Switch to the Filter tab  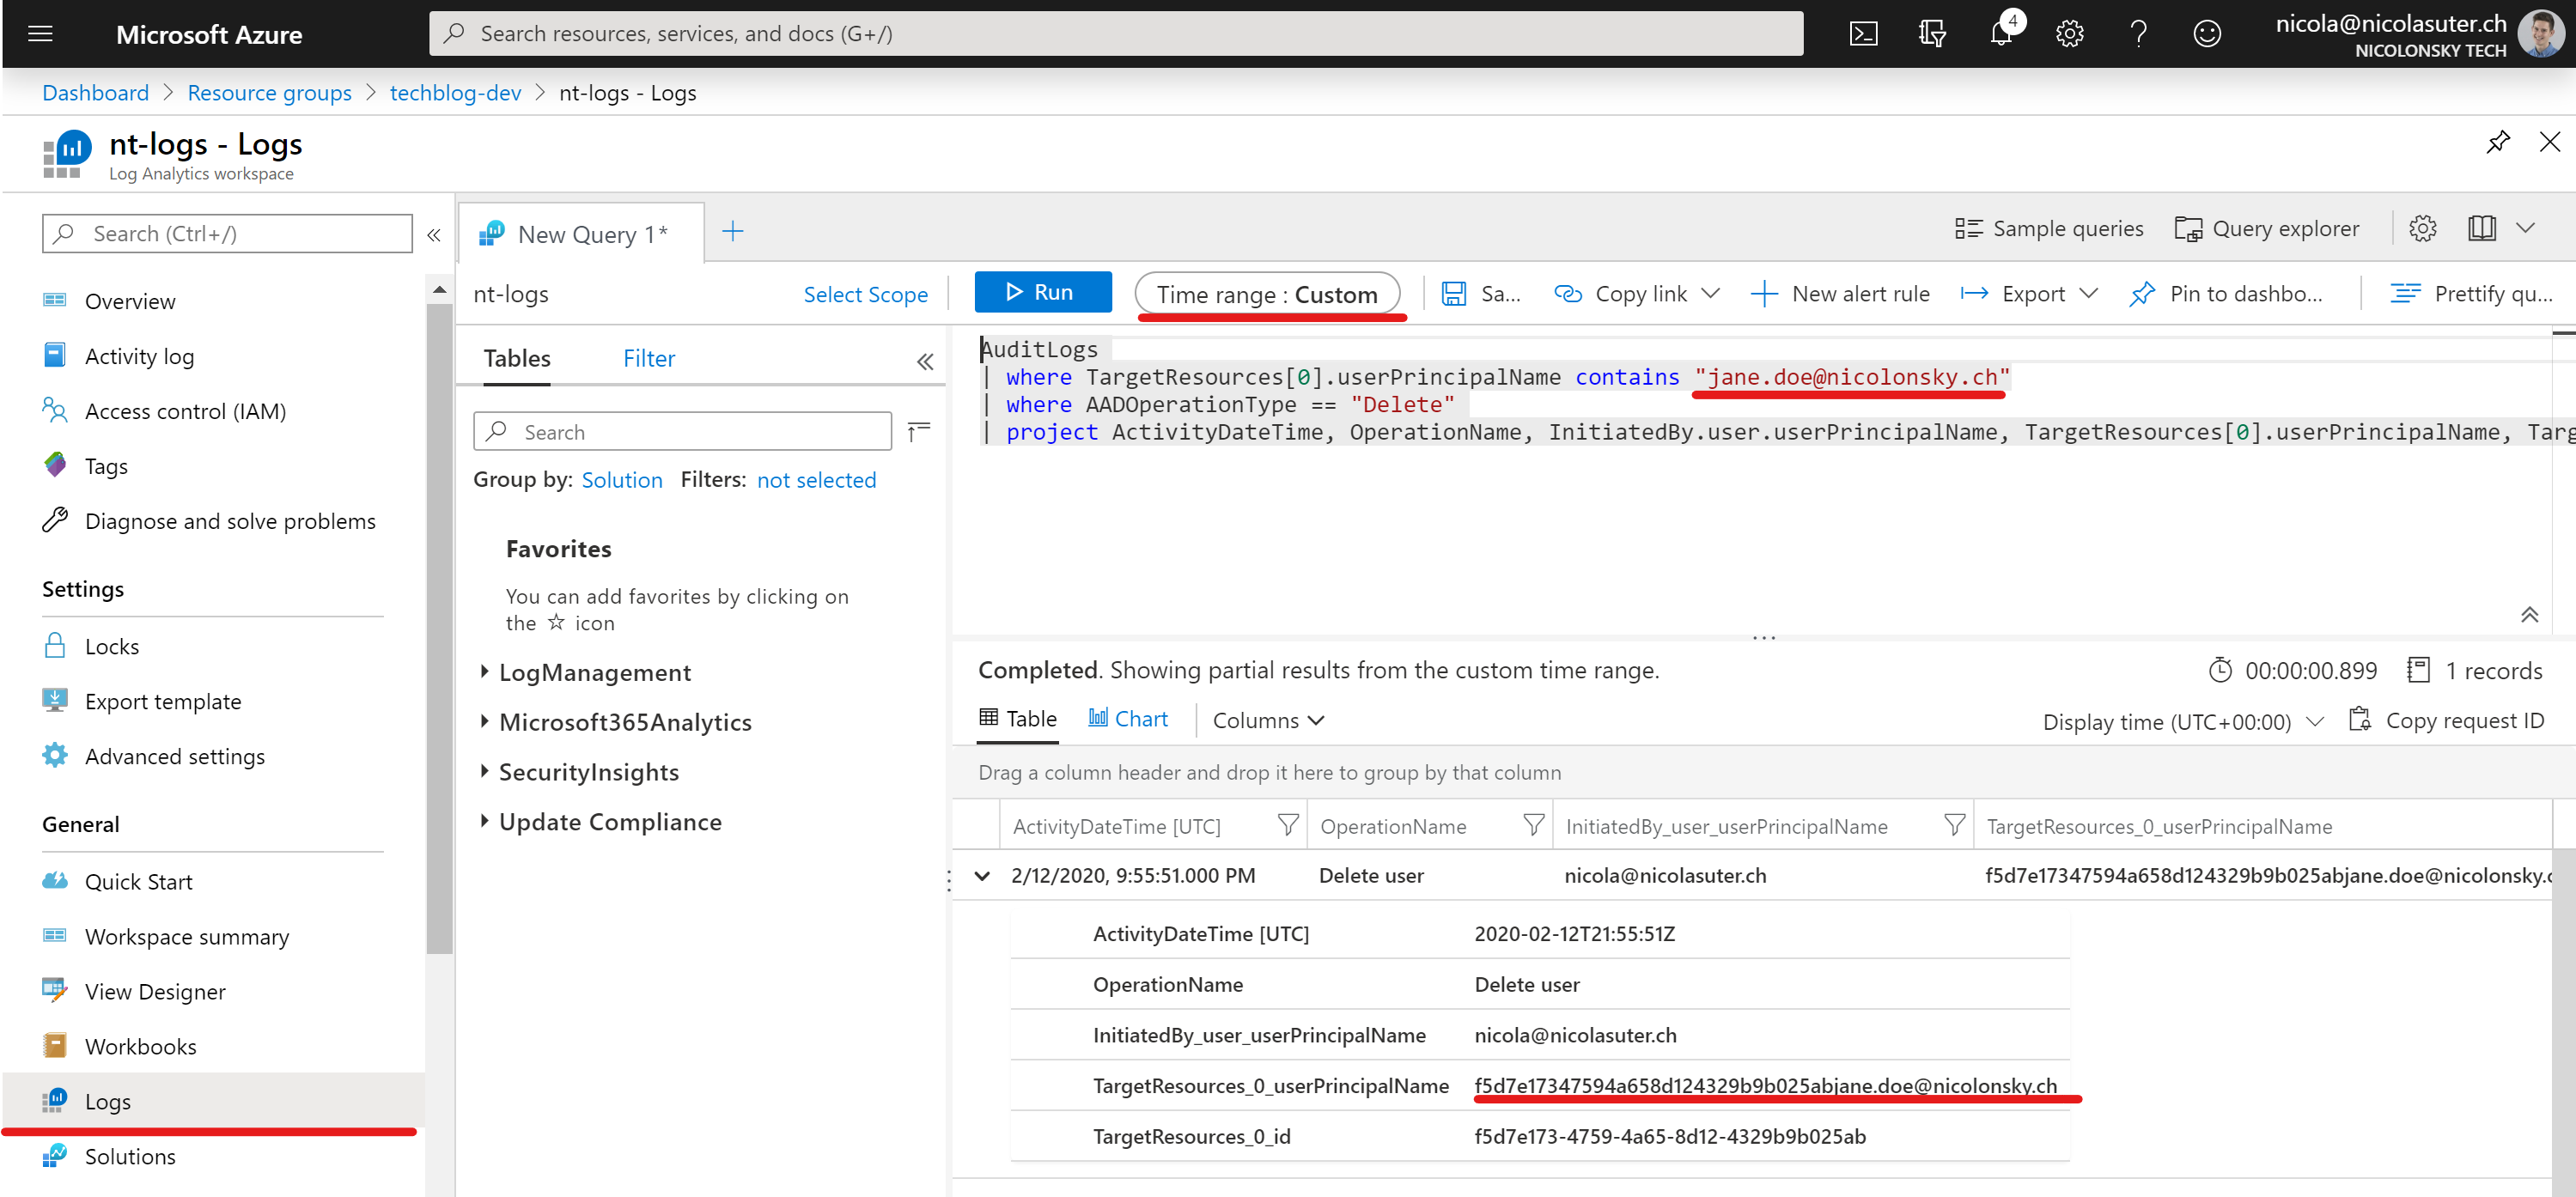point(649,358)
